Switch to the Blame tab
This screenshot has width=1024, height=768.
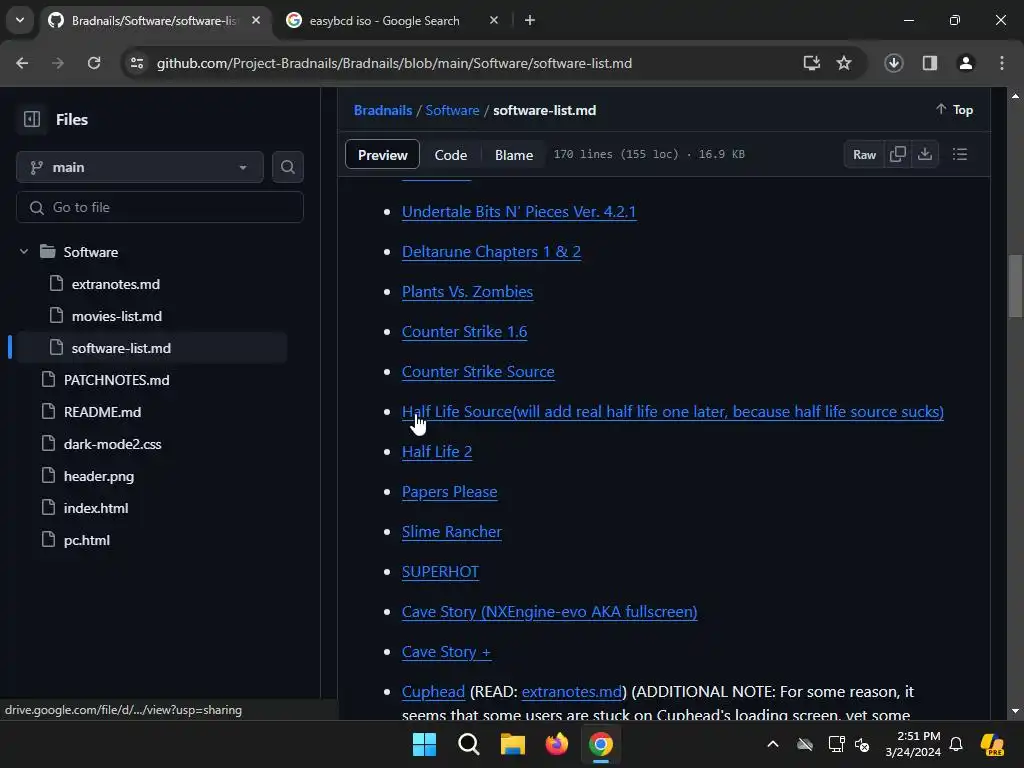(514, 155)
